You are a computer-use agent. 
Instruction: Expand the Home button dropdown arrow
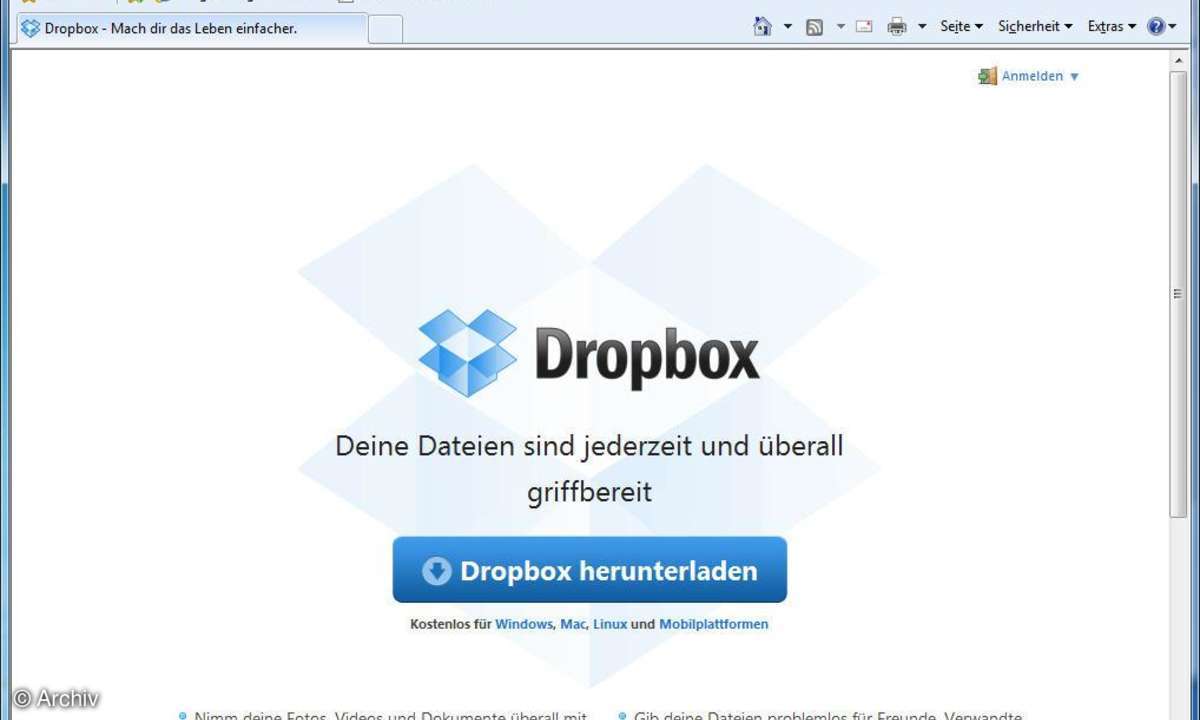pos(787,27)
